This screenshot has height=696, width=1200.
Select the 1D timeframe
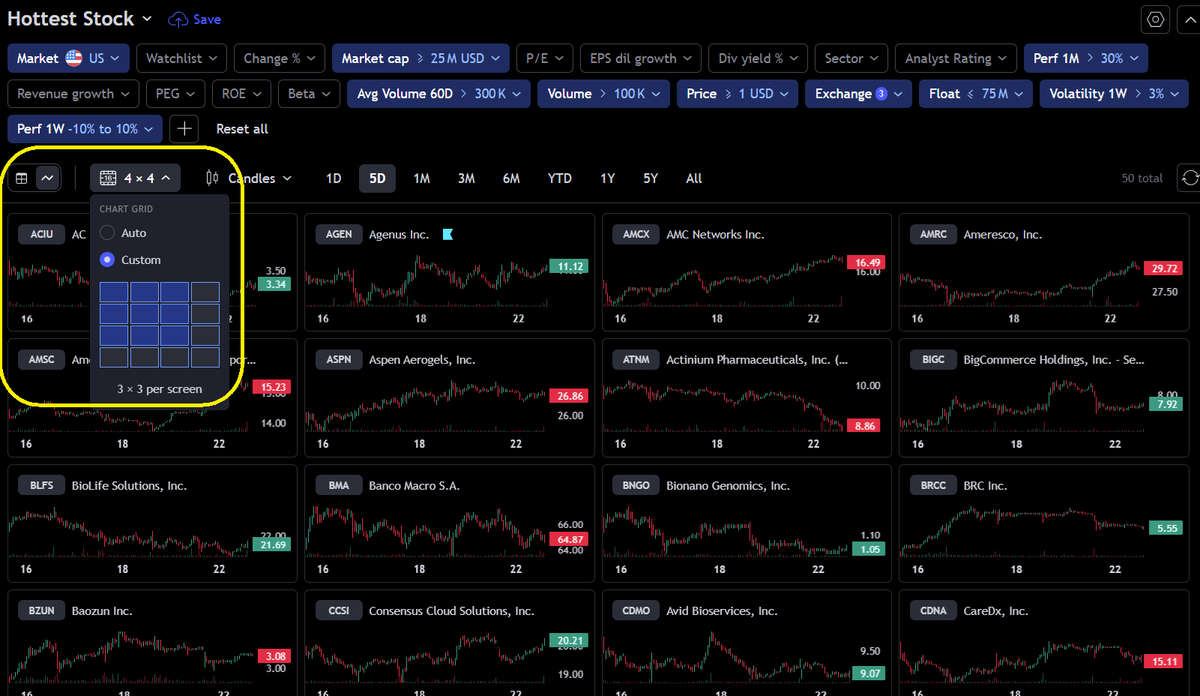[334, 178]
